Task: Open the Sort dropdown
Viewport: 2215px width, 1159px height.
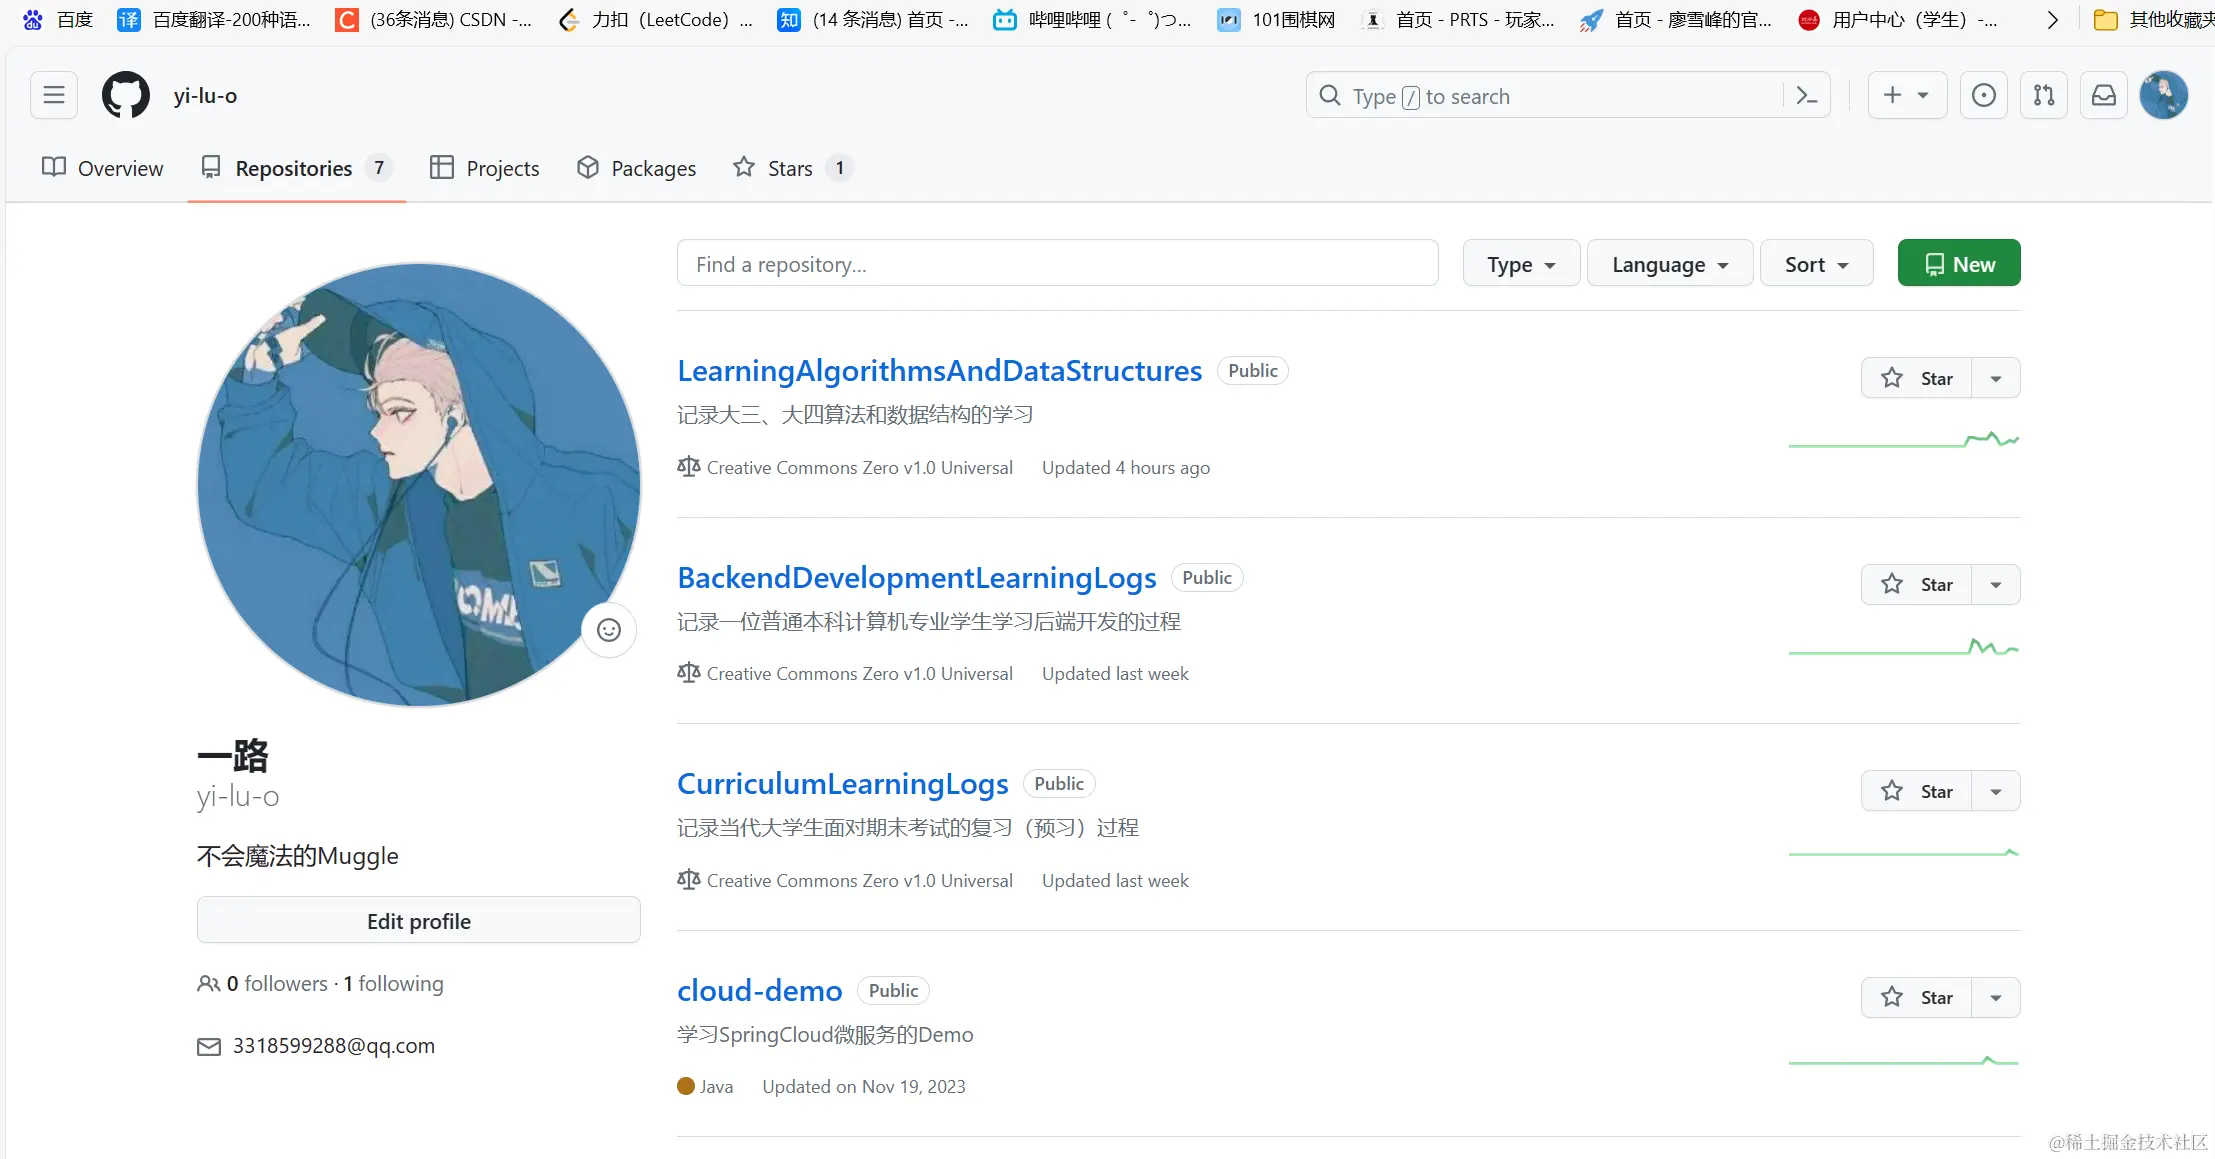Action: point(1816,264)
